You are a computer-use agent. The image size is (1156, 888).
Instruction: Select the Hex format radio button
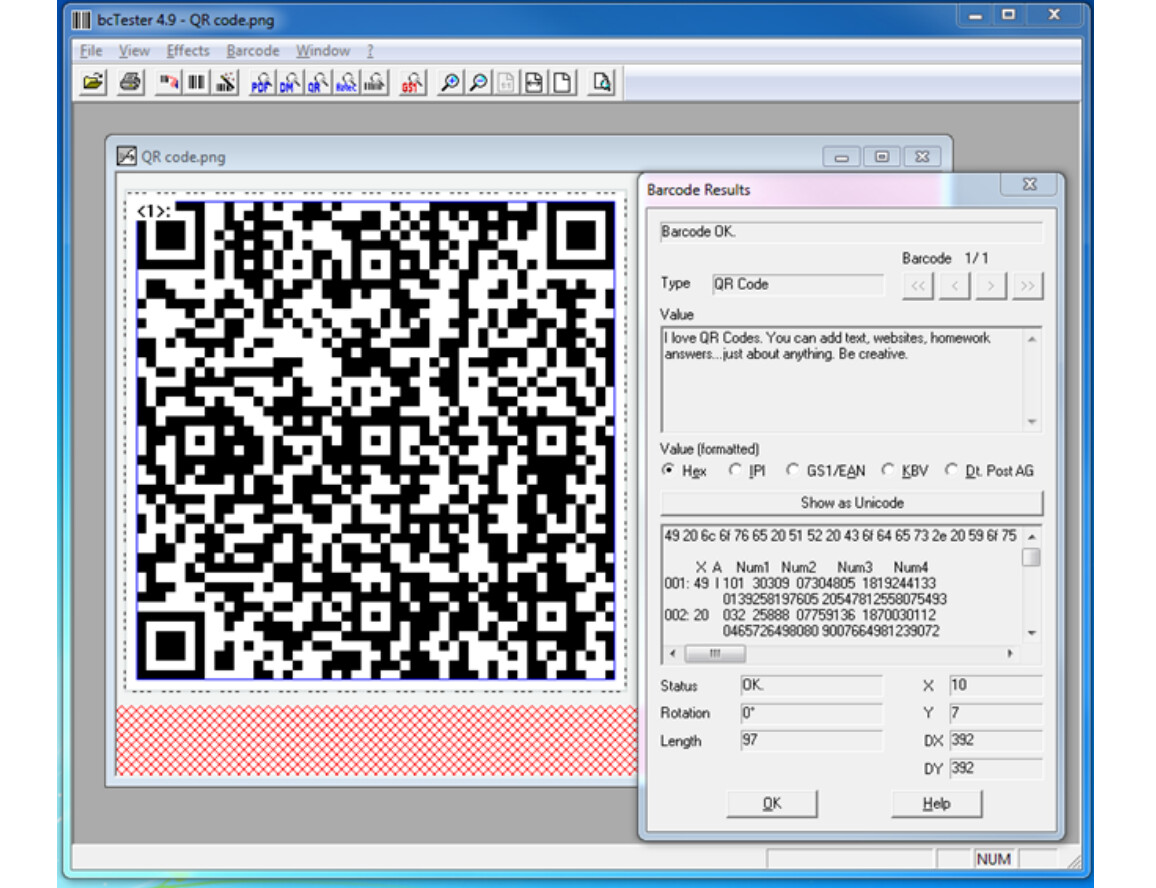pos(668,470)
